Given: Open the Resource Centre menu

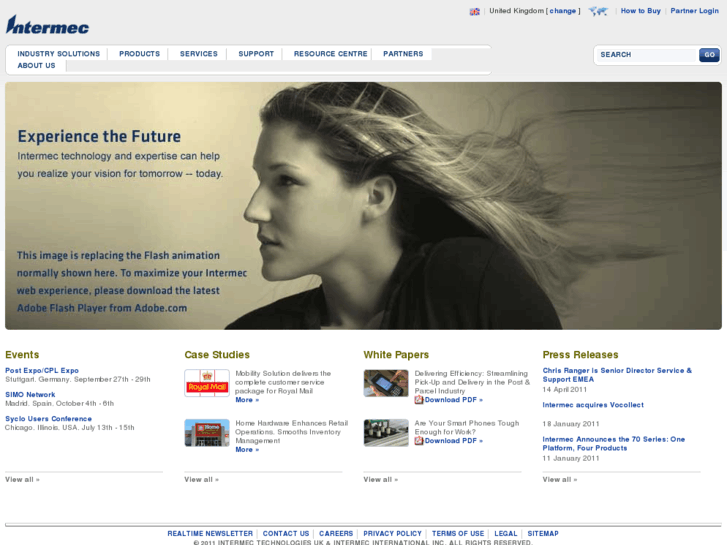Looking at the screenshot, I should 331,54.
